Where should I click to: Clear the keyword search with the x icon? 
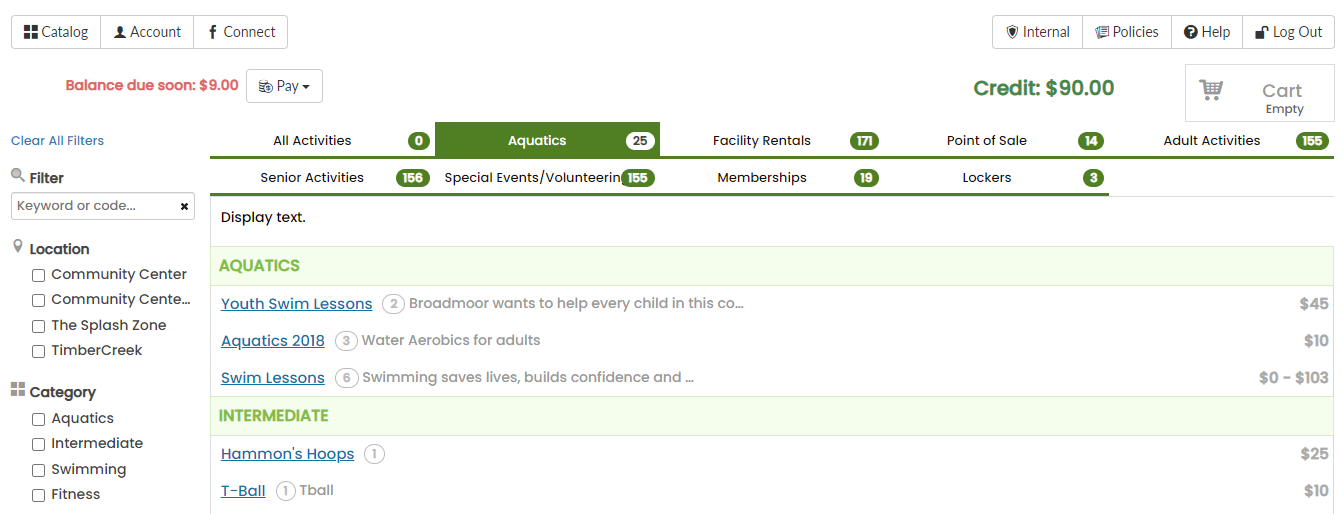coord(184,206)
